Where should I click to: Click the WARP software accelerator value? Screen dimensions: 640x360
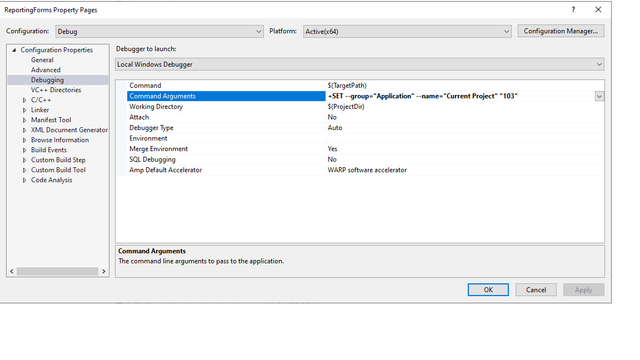coord(367,170)
